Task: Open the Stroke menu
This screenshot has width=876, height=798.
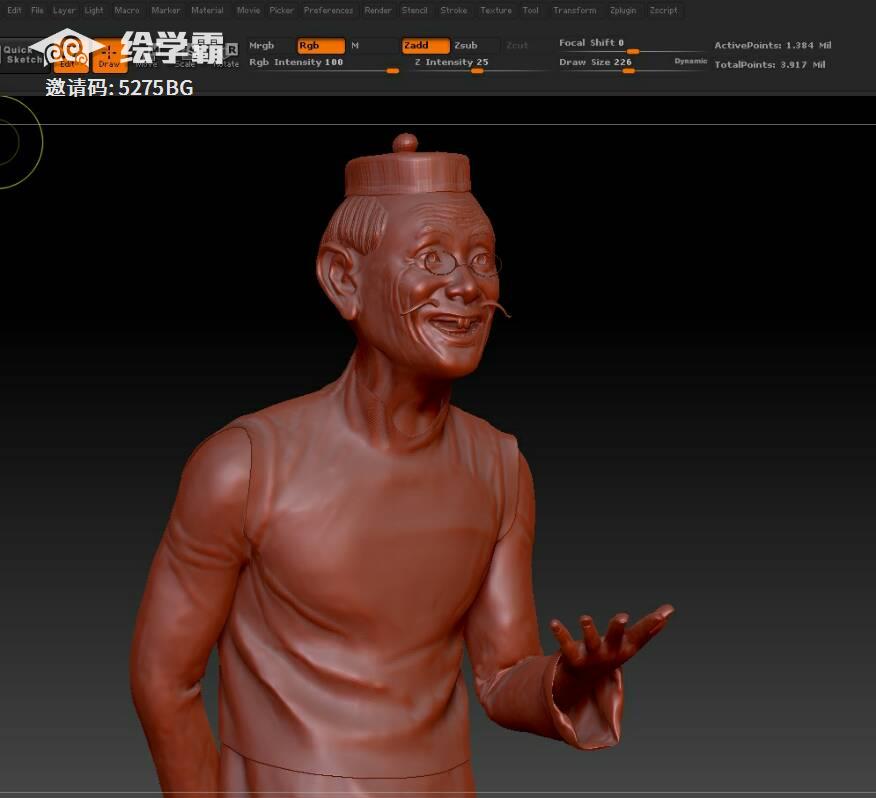Action: (x=454, y=10)
